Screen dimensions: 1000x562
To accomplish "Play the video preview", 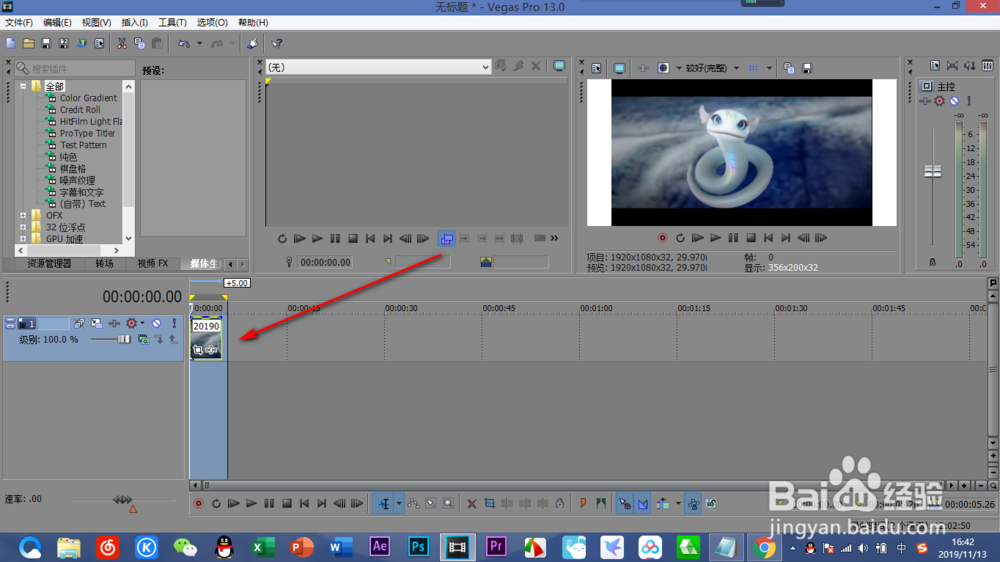I will 716,238.
